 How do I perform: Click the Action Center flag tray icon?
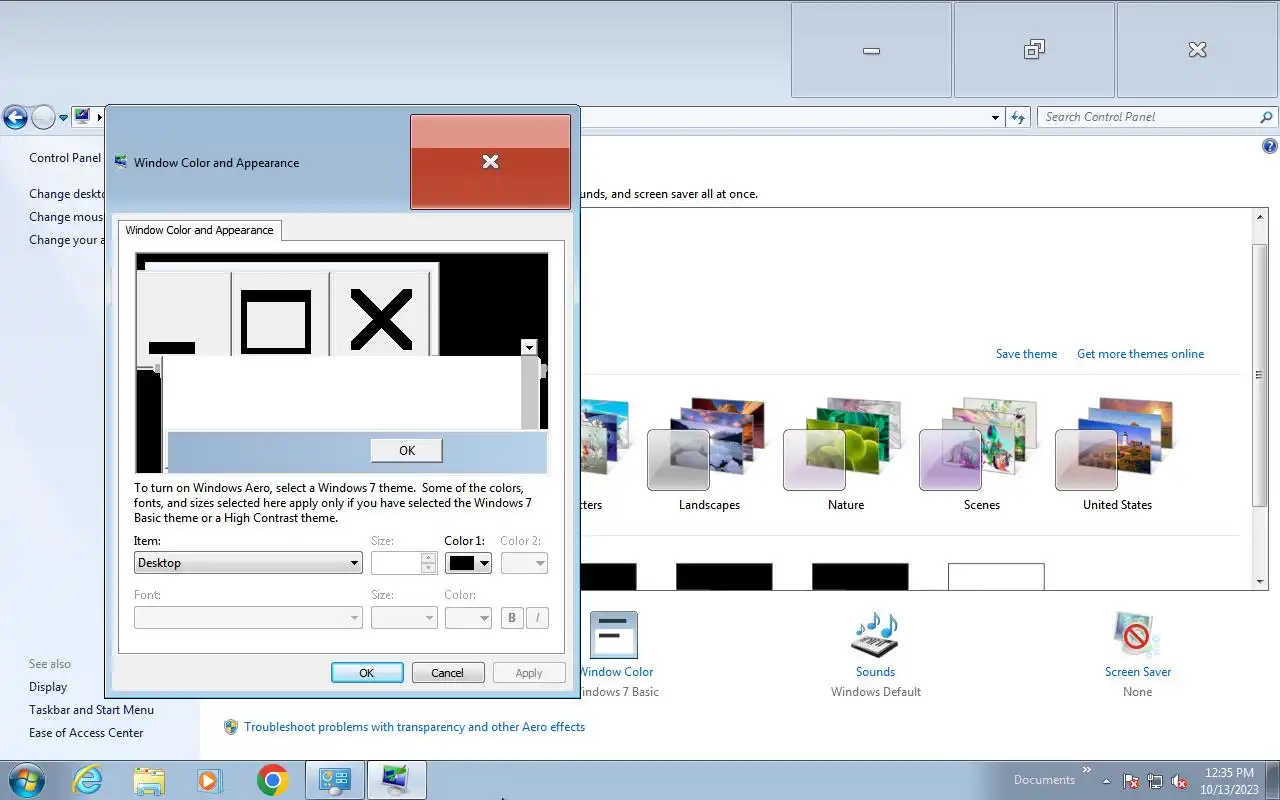click(x=1131, y=781)
